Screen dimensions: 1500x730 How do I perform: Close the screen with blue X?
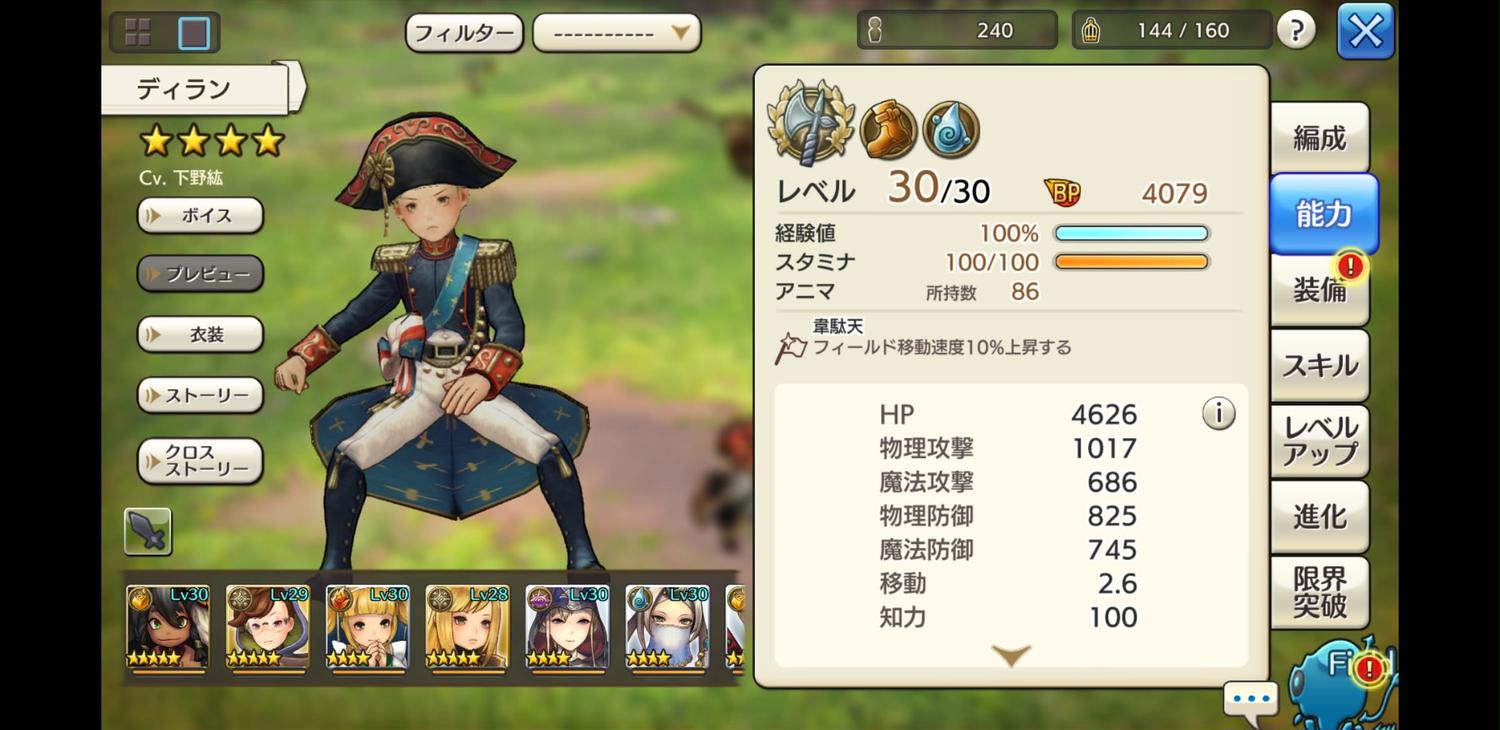point(1365,32)
